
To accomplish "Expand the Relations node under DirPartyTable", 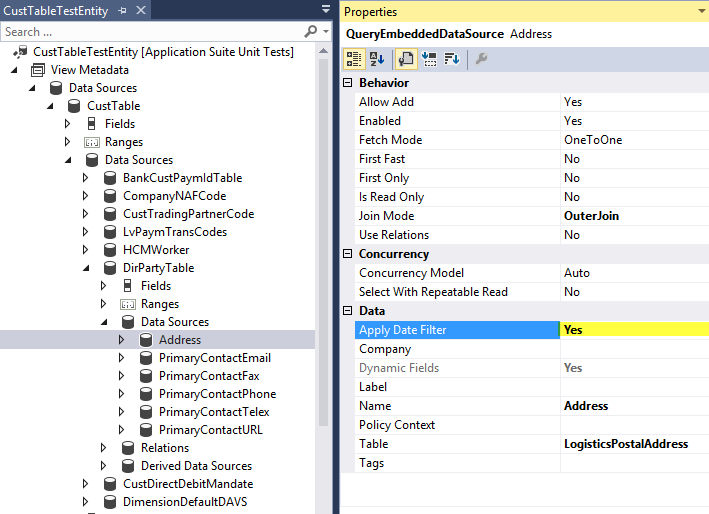I will click(104, 448).
